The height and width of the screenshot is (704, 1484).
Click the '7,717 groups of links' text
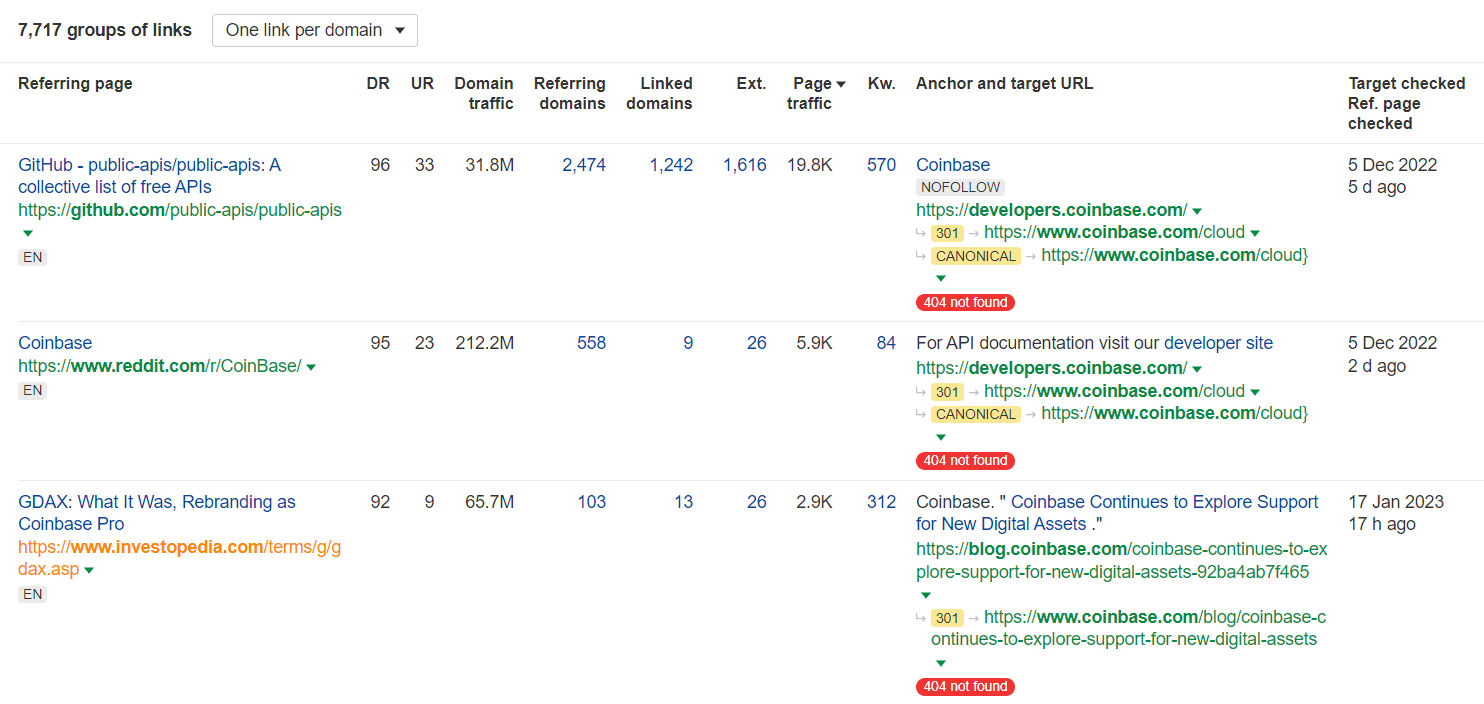pyautogui.click(x=105, y=30)
